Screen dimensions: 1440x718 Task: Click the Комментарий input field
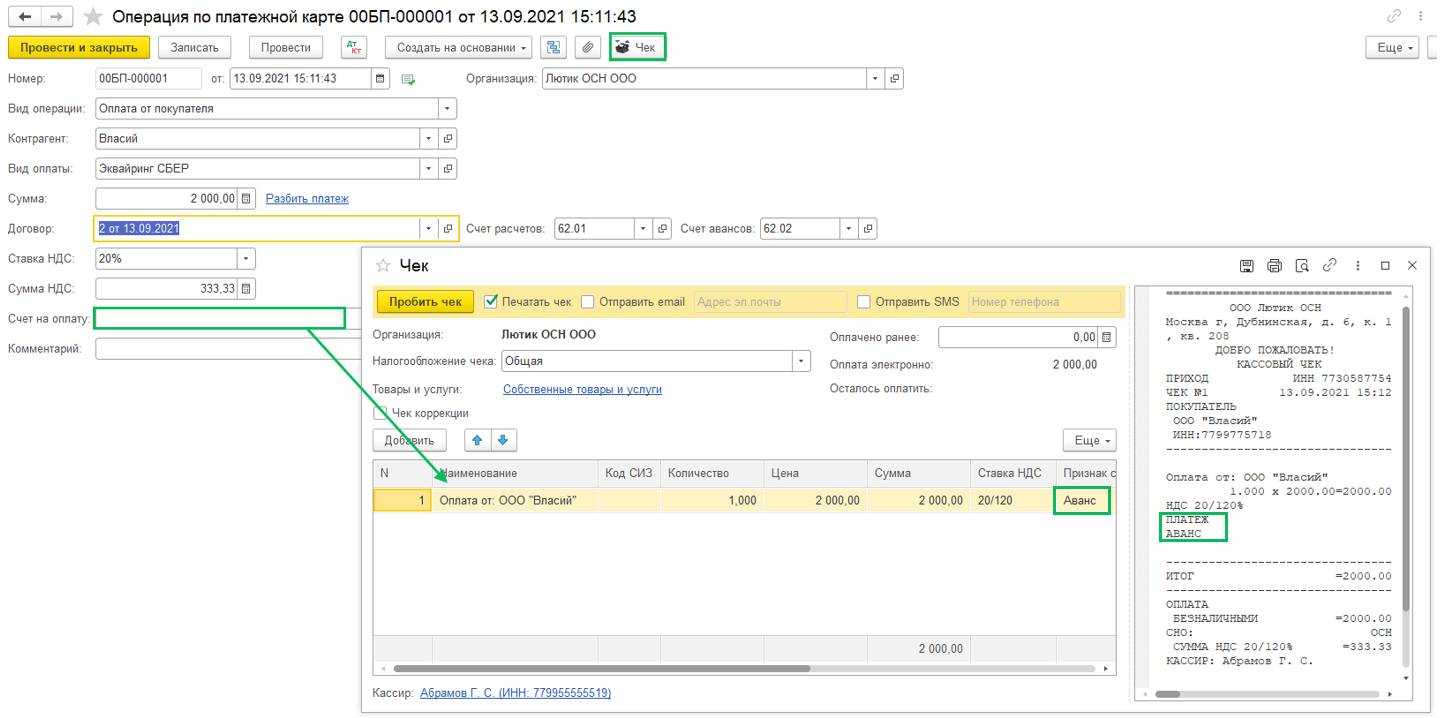(x=228, y=349)
